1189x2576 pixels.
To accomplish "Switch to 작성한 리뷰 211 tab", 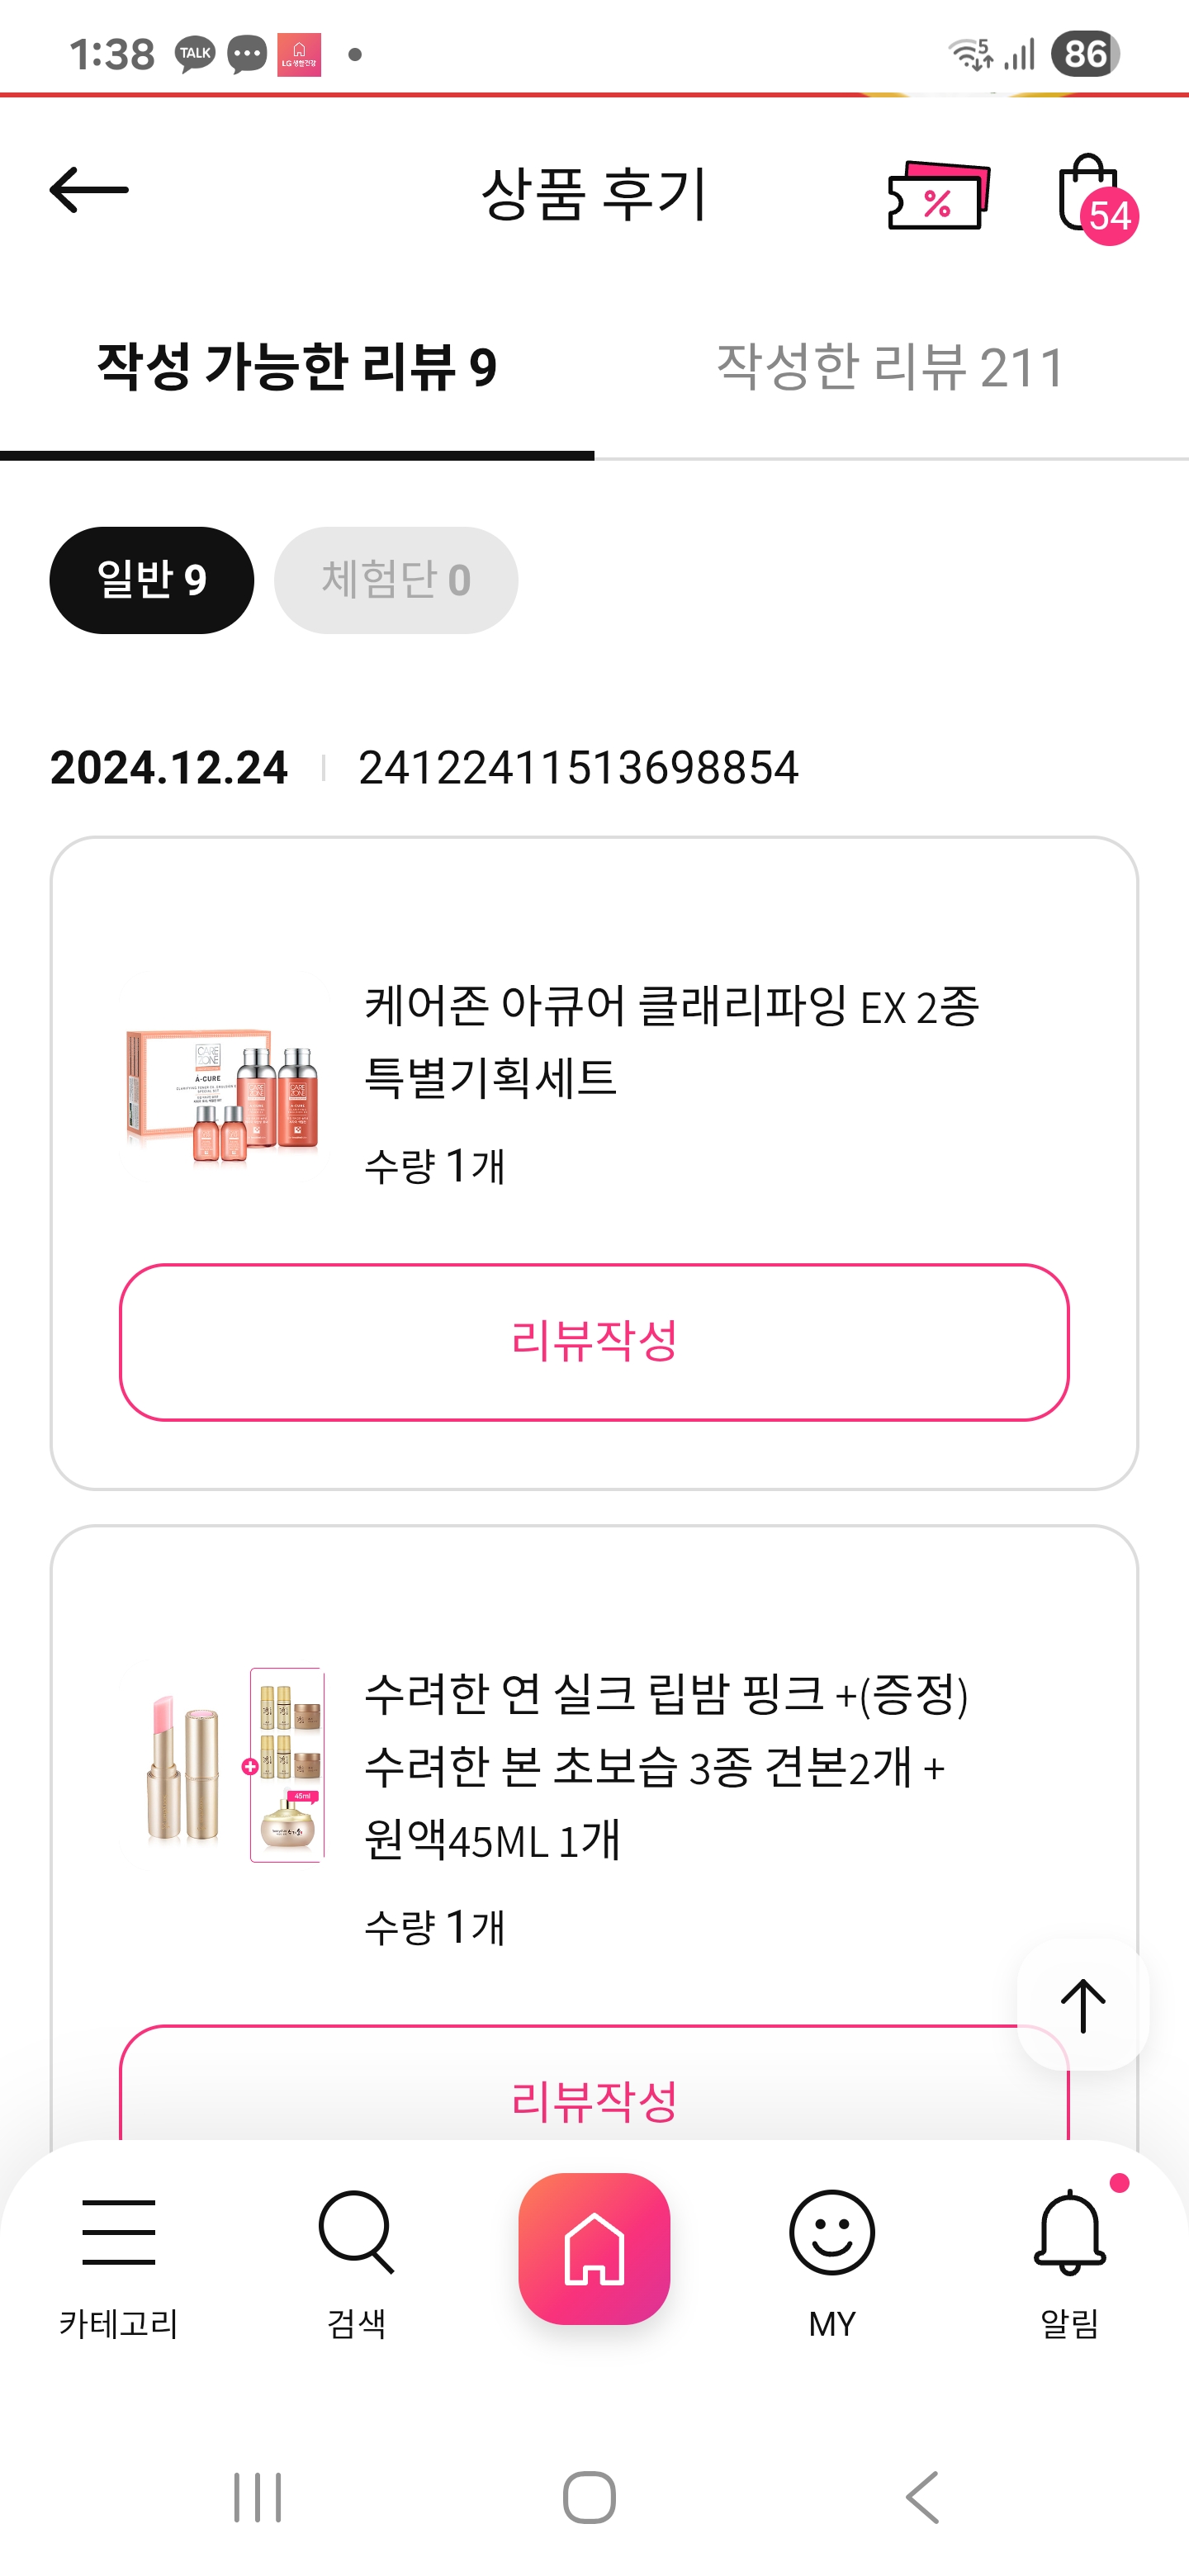I will pos(890,367).
